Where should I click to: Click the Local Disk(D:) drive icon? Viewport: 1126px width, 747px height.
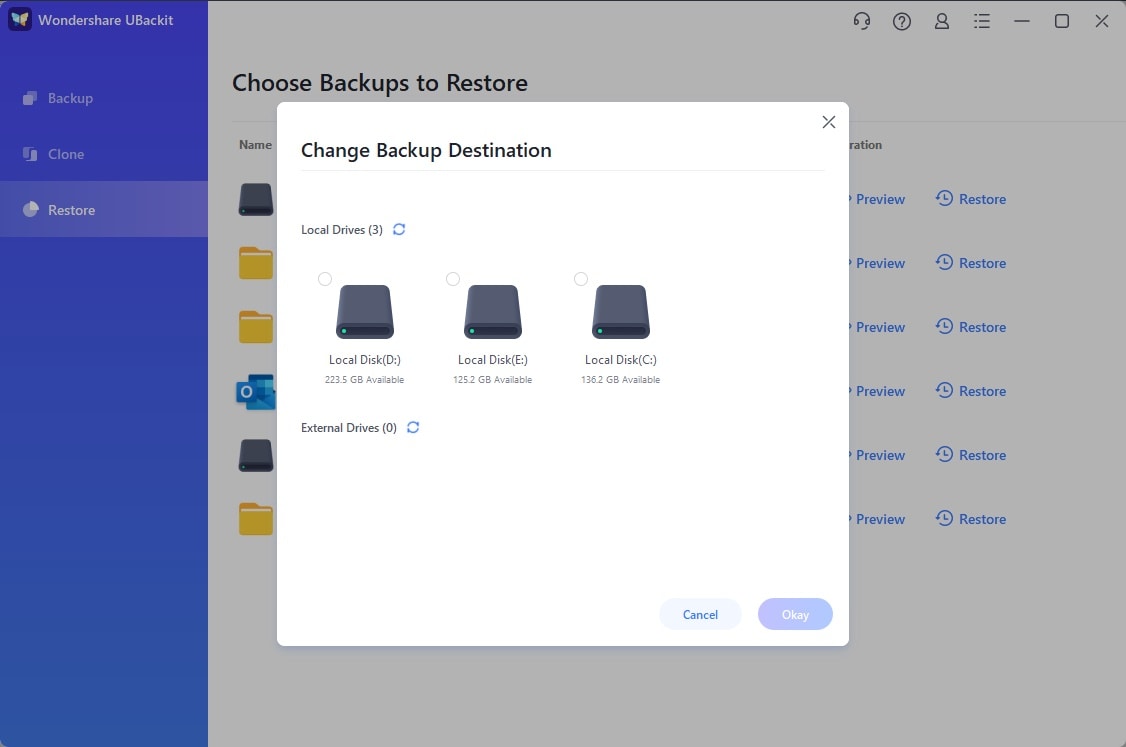click(365, 312)
